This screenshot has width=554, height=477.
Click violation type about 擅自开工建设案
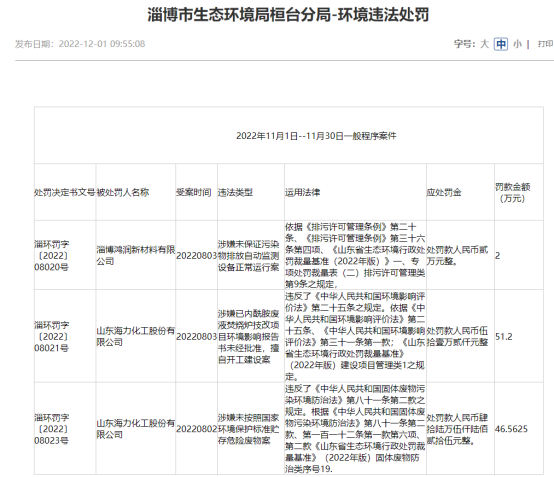pos(249,336)
